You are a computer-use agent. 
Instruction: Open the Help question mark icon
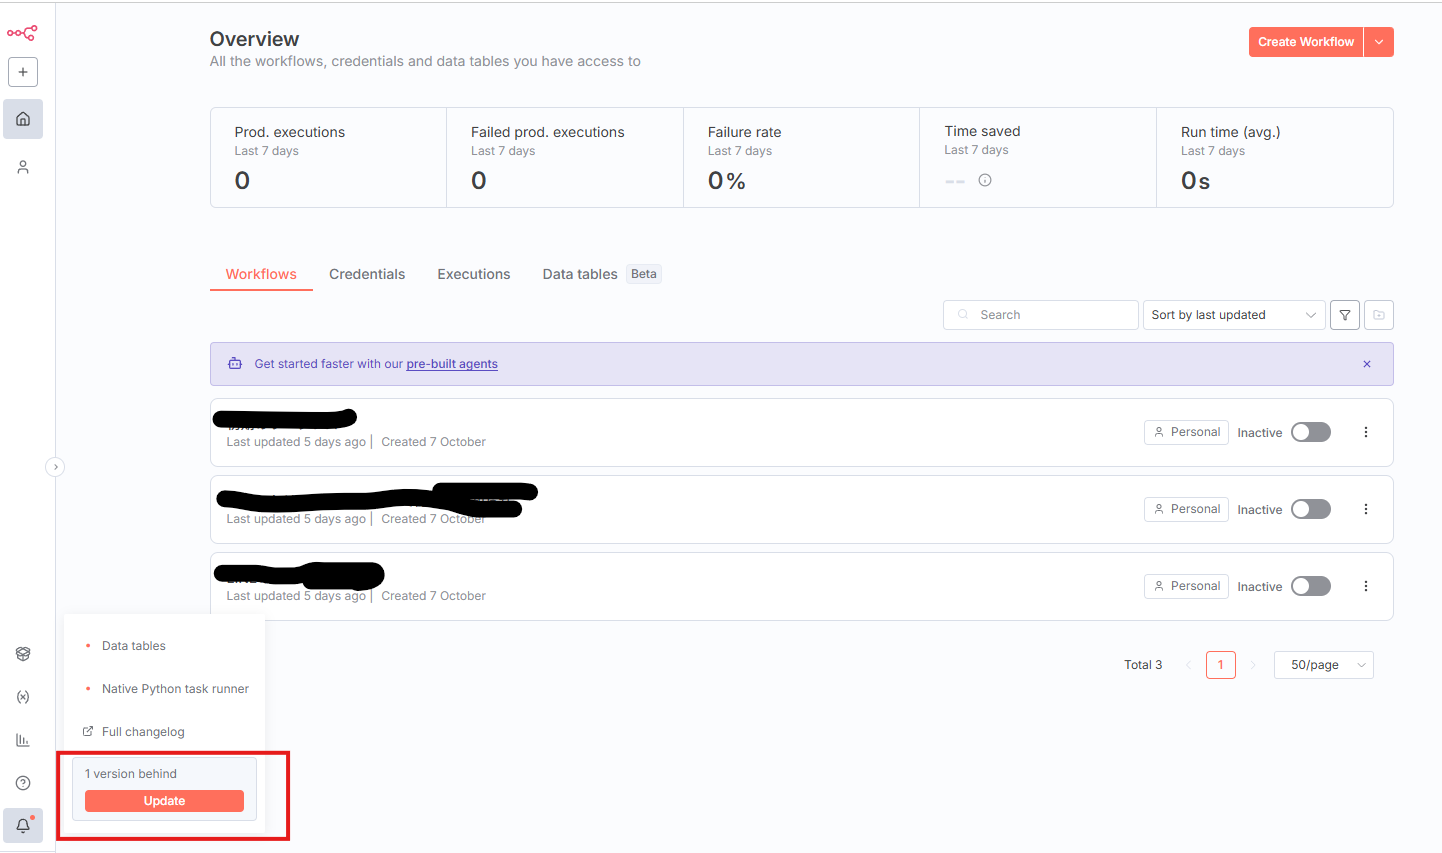pos(23,783)
